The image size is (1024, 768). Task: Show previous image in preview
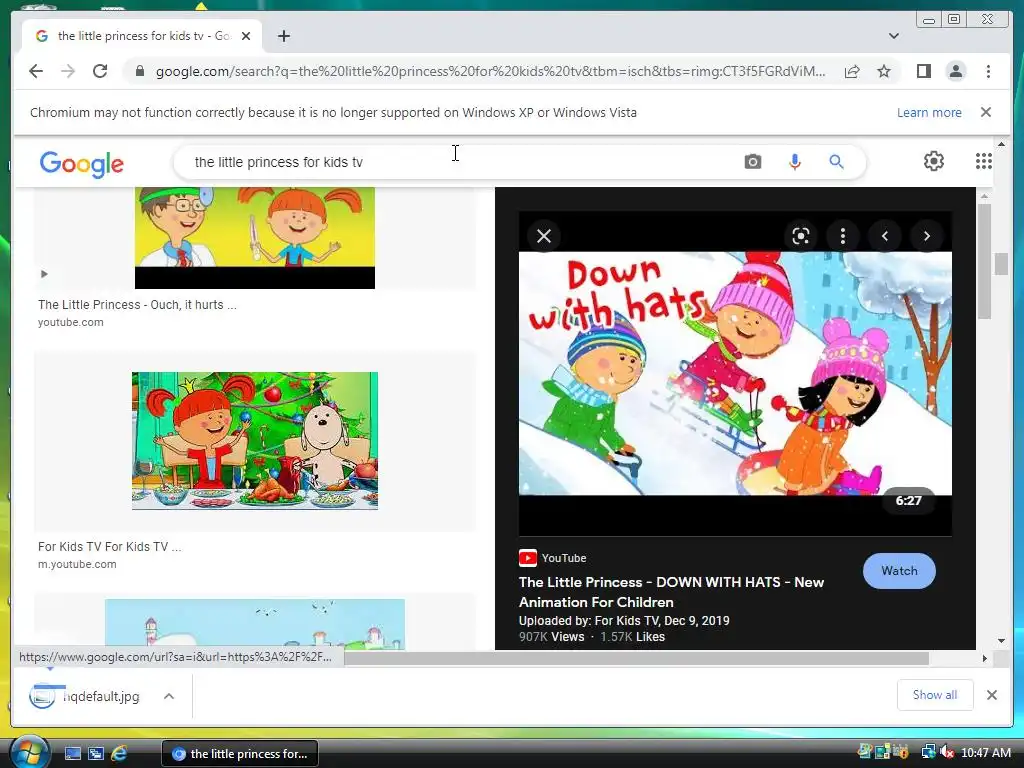885,236
